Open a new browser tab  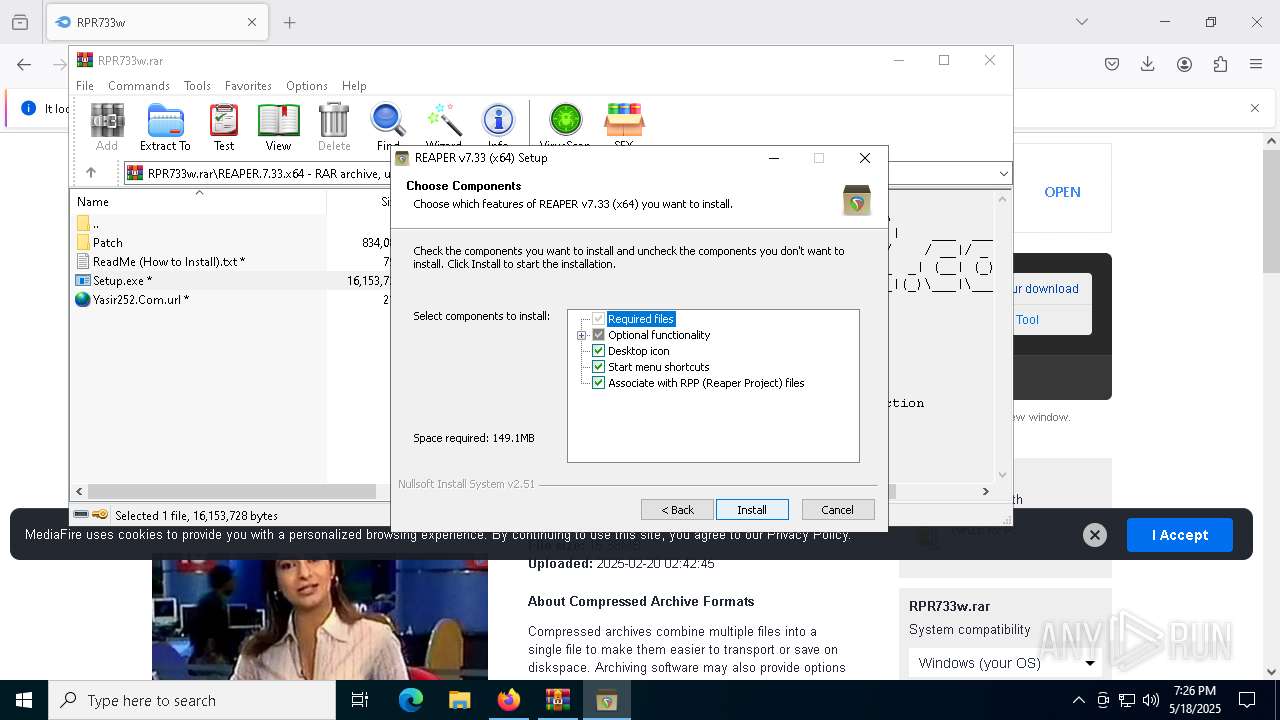pyautogui.click(x=290, y=22)
